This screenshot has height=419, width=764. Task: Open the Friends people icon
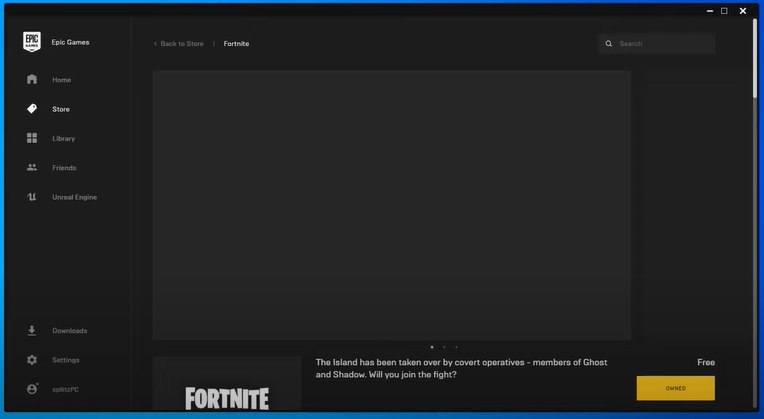pyautogui.click(x=32, y=168)
